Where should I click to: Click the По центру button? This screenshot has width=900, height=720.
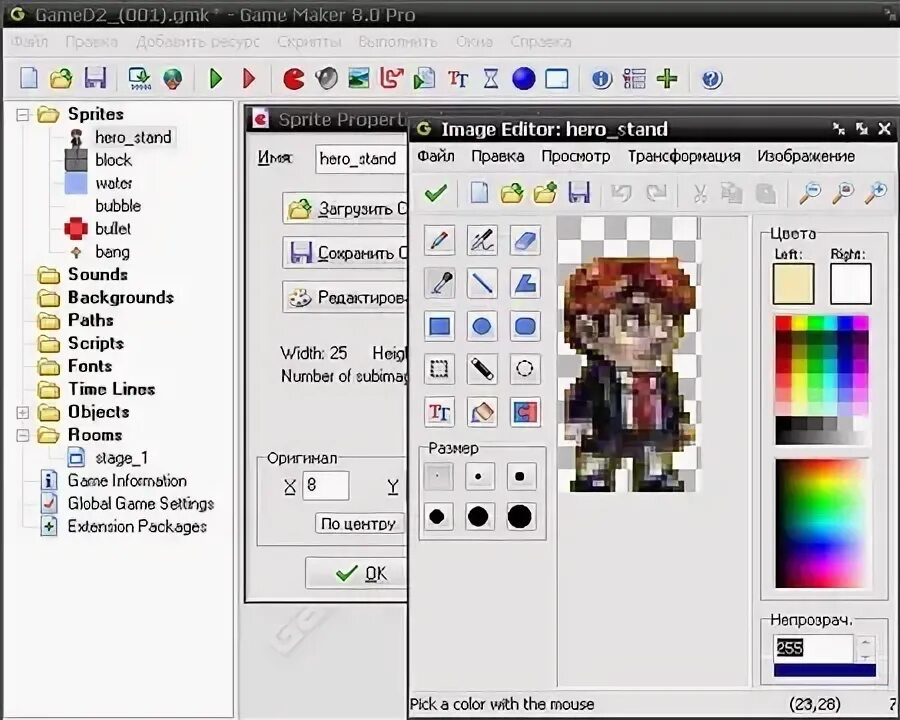click(x=357, y=523)
